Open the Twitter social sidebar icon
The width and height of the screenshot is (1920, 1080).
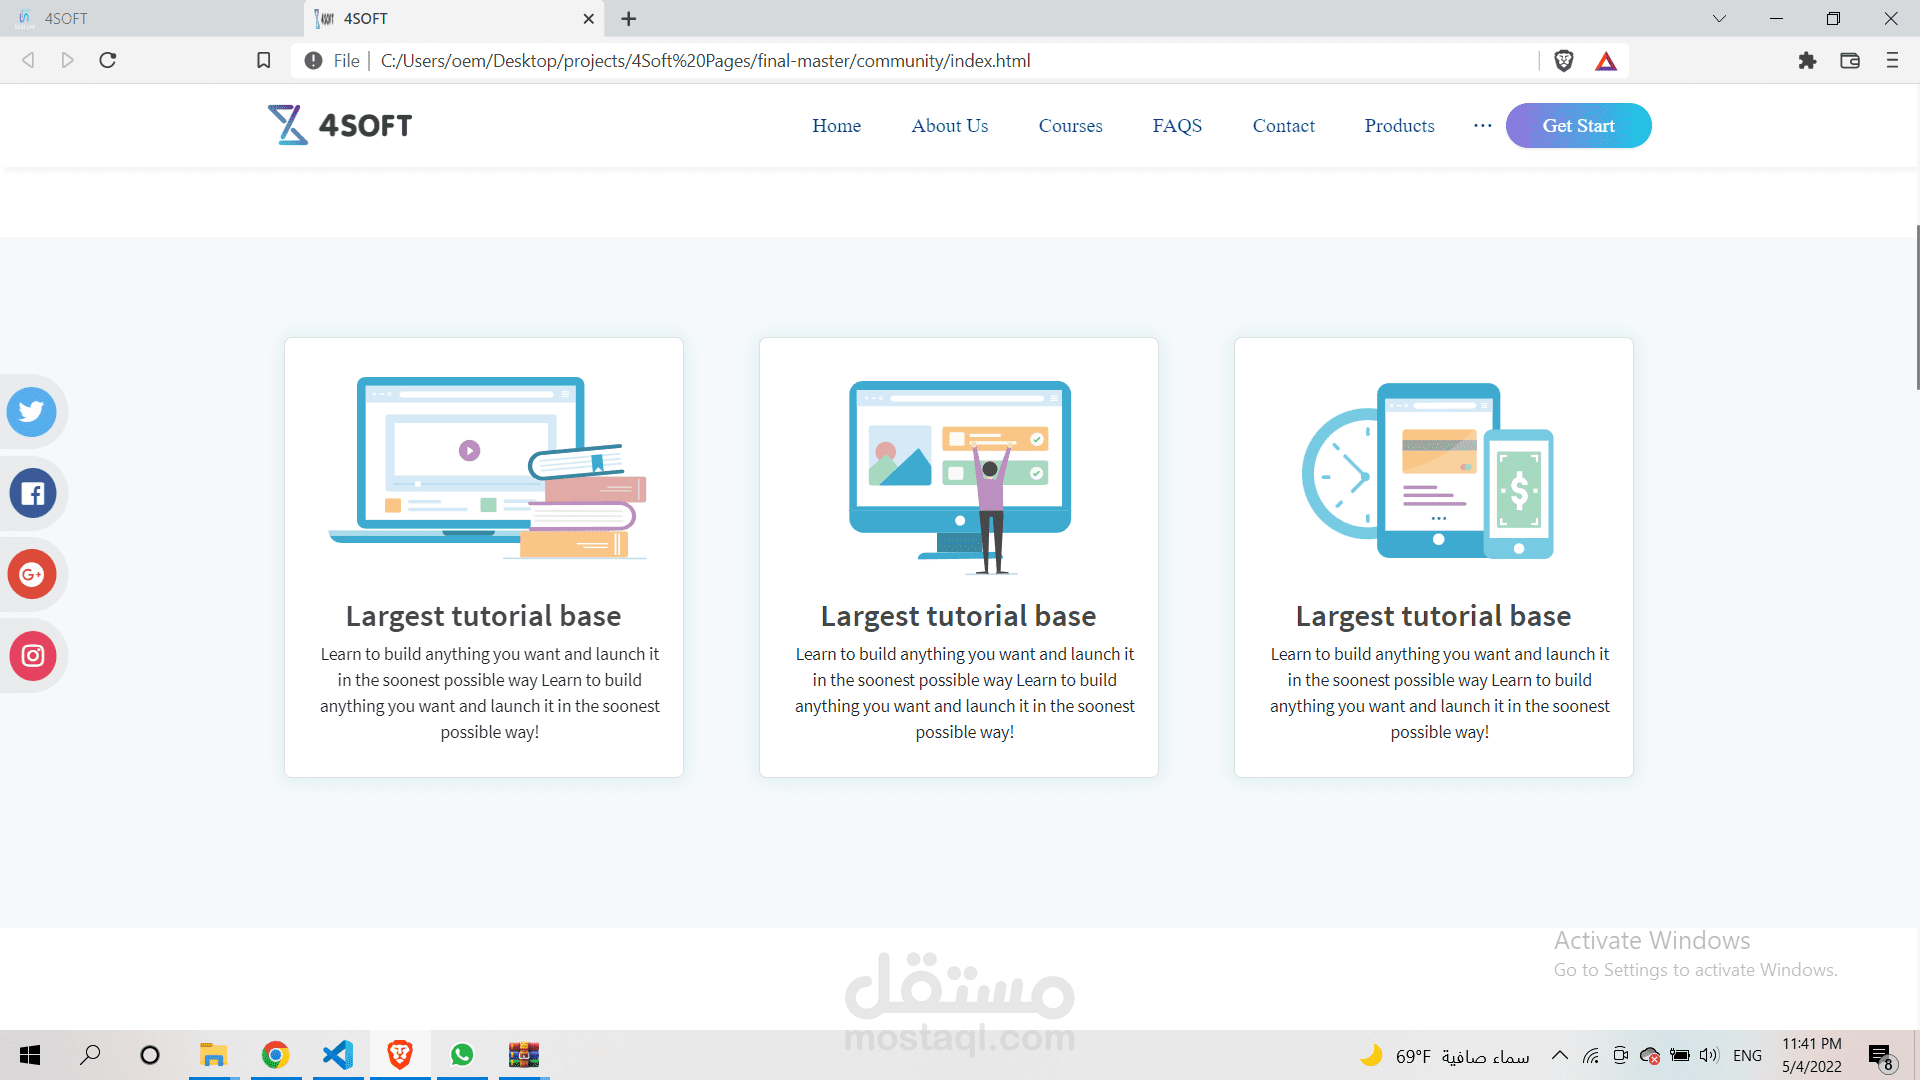[31, 411]
